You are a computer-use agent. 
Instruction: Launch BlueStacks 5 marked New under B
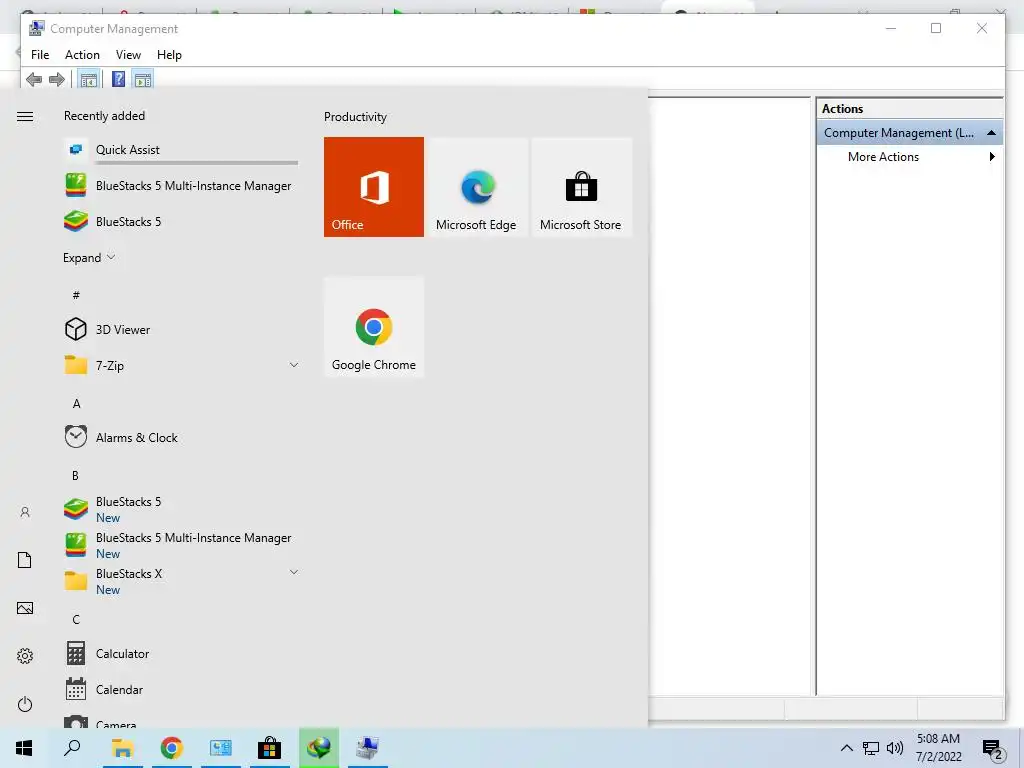181,509
